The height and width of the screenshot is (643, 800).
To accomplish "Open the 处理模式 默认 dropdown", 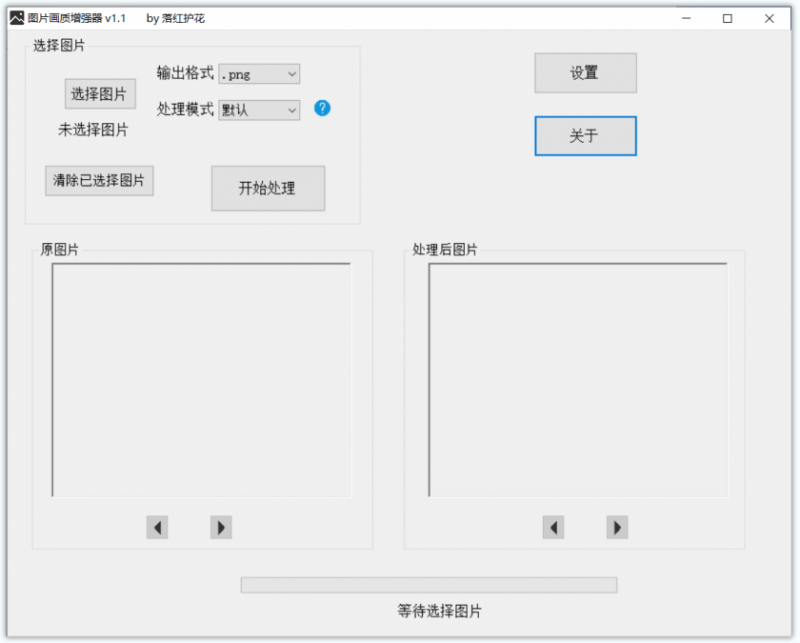I will (x=259, y=110).
